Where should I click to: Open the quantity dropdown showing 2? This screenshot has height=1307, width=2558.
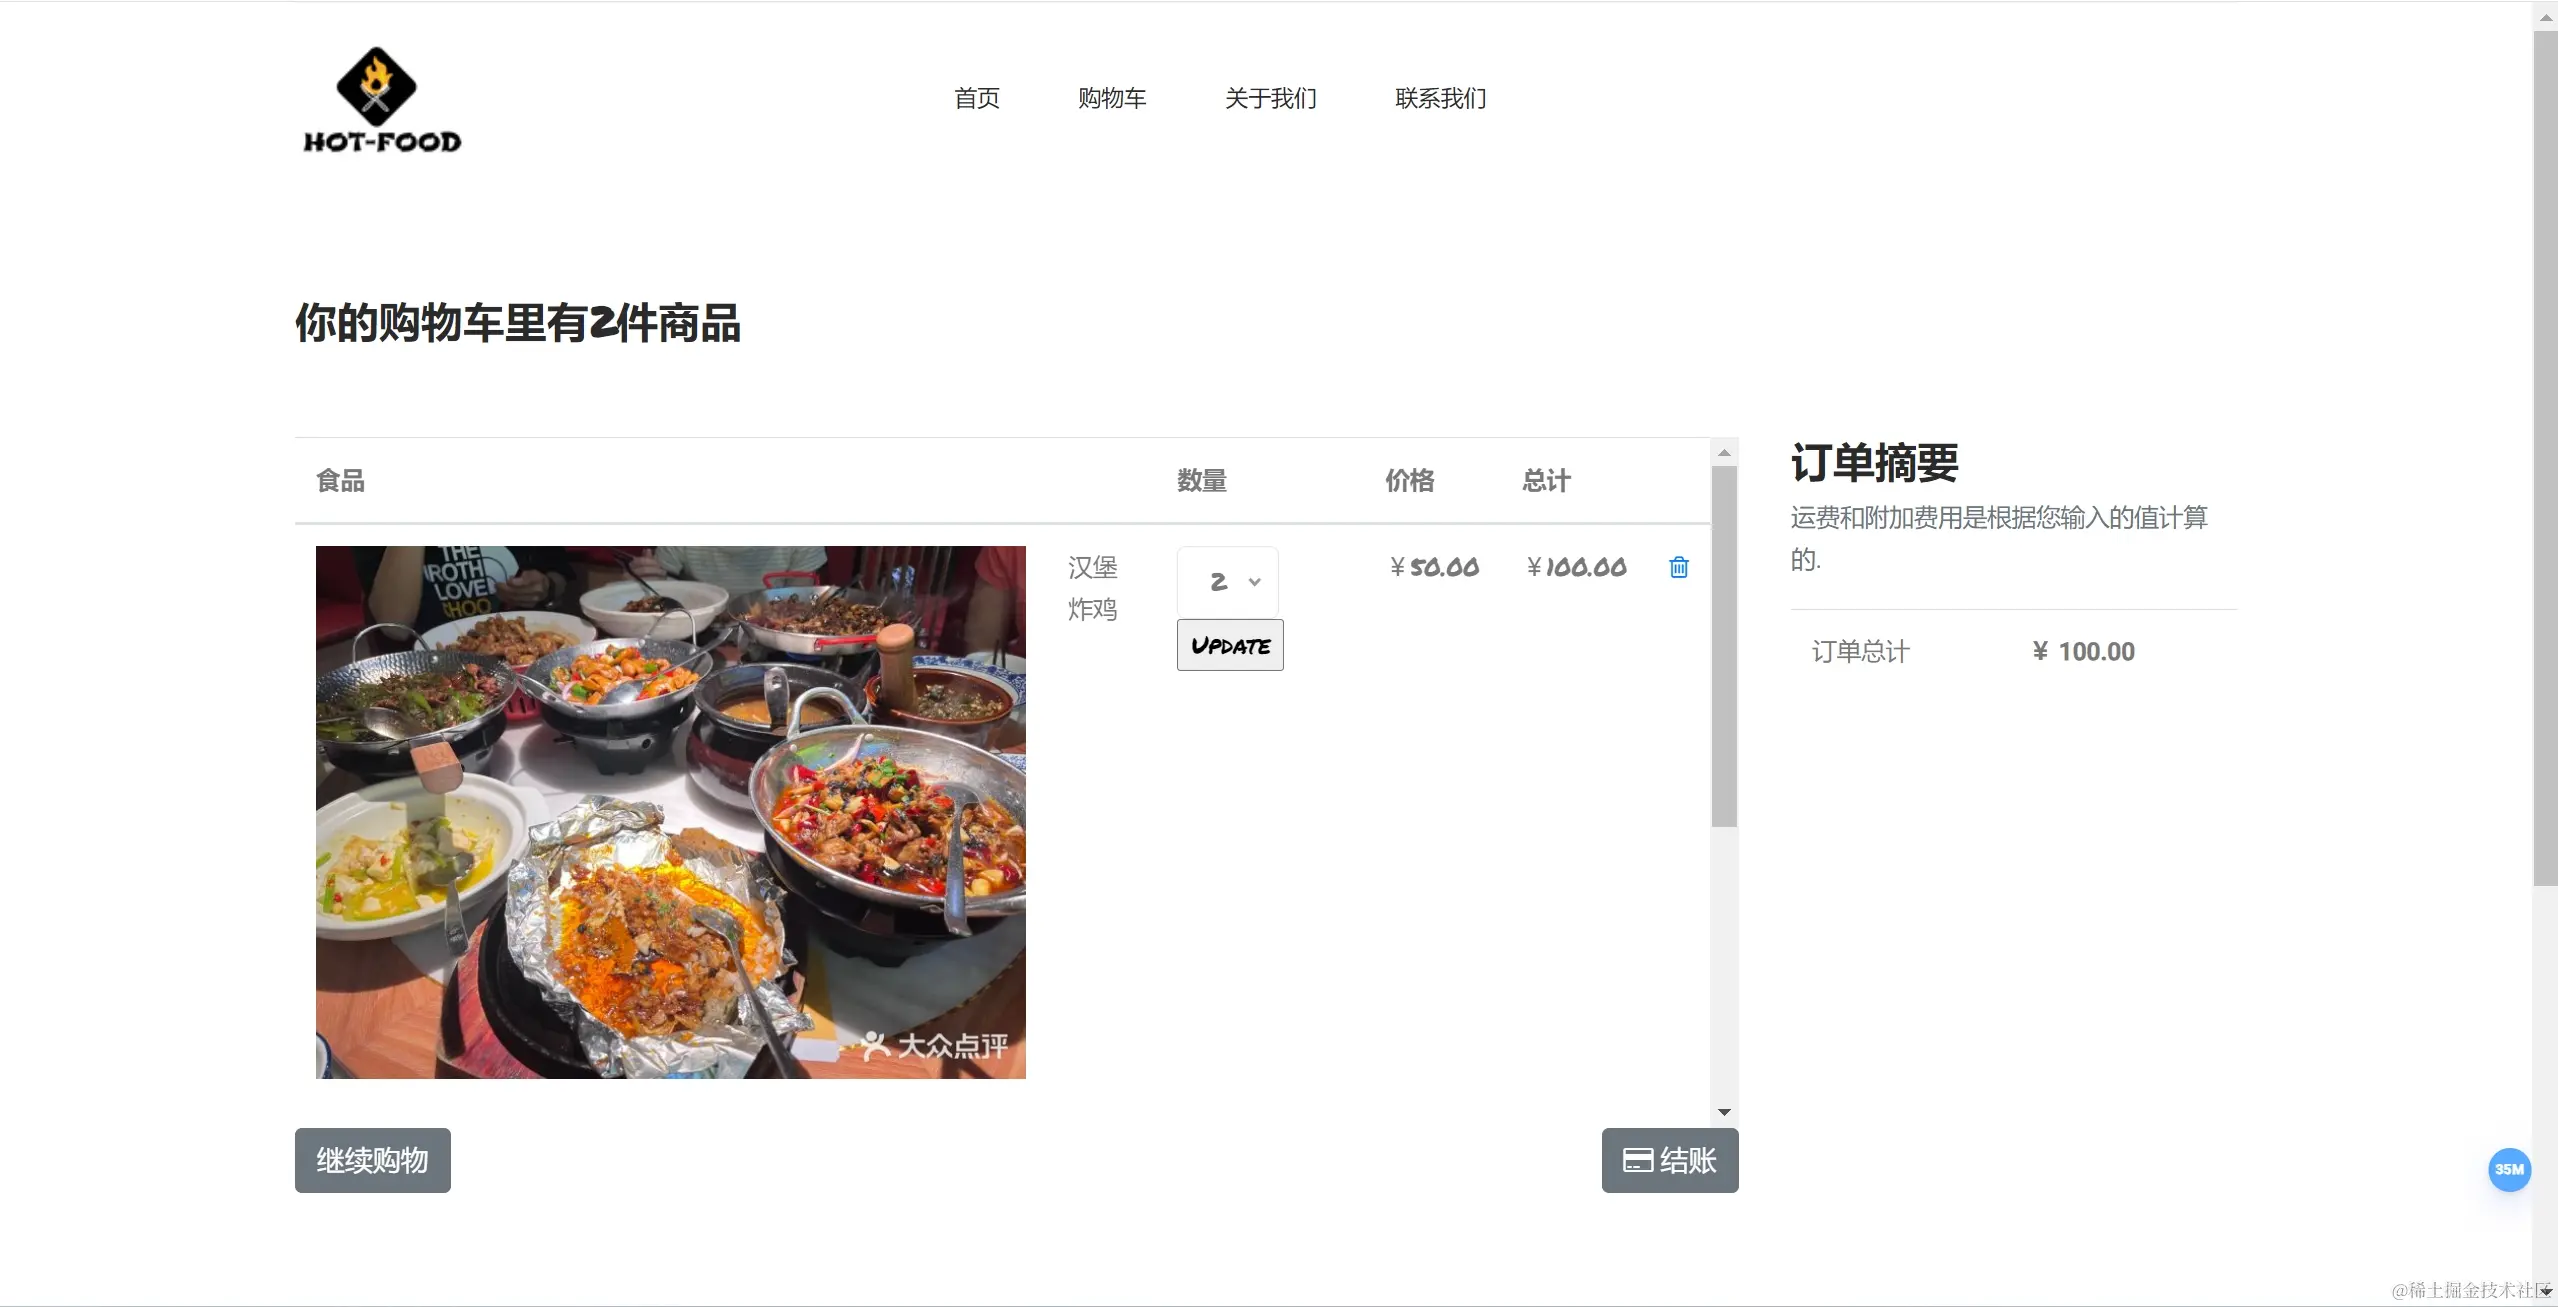pos(1226,581)
